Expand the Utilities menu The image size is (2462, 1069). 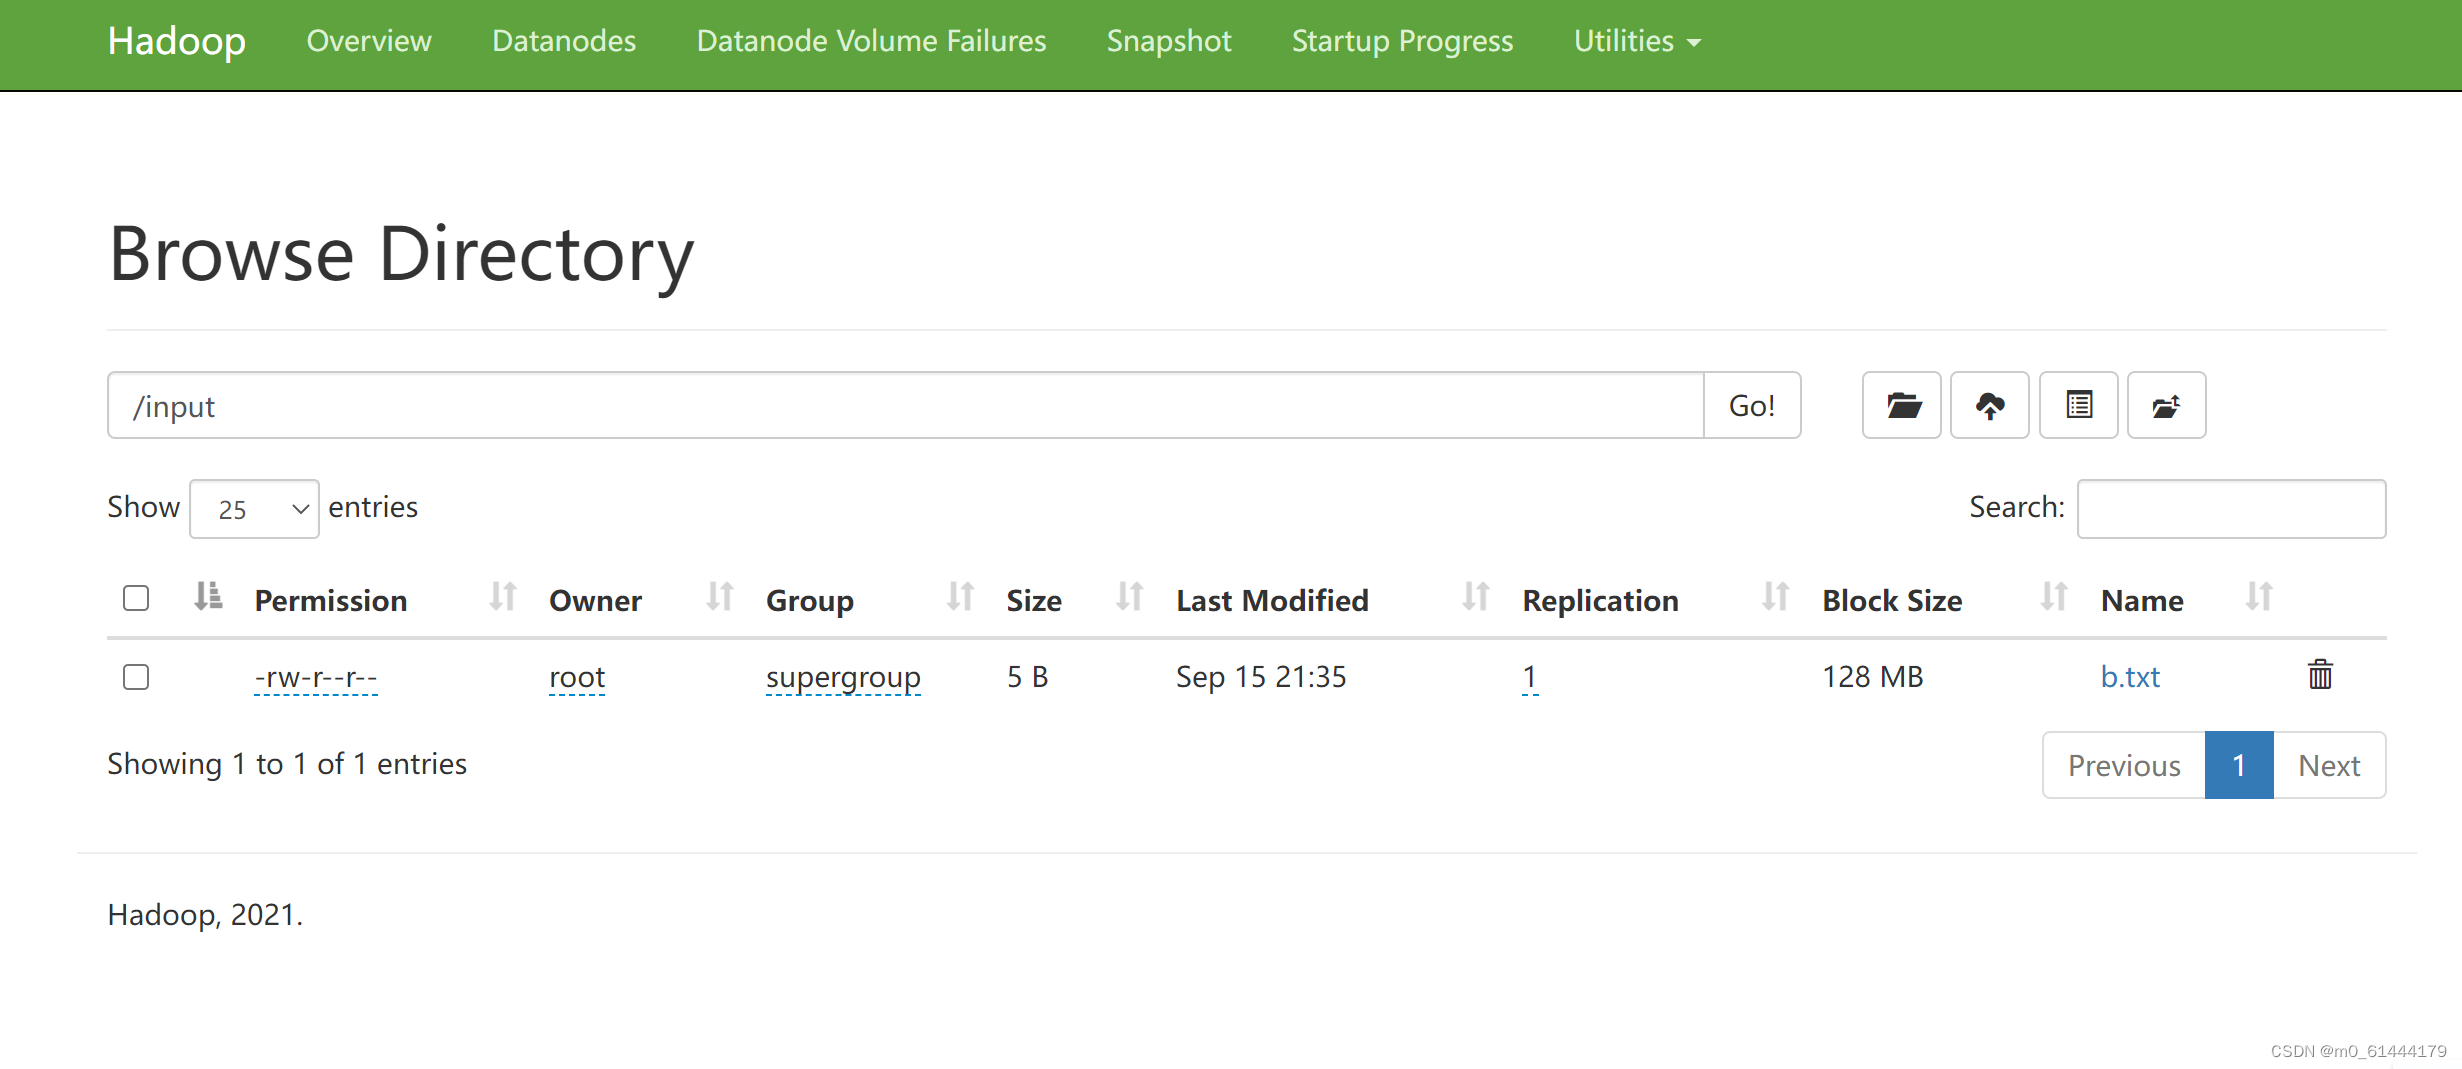tap(1637, 41)
